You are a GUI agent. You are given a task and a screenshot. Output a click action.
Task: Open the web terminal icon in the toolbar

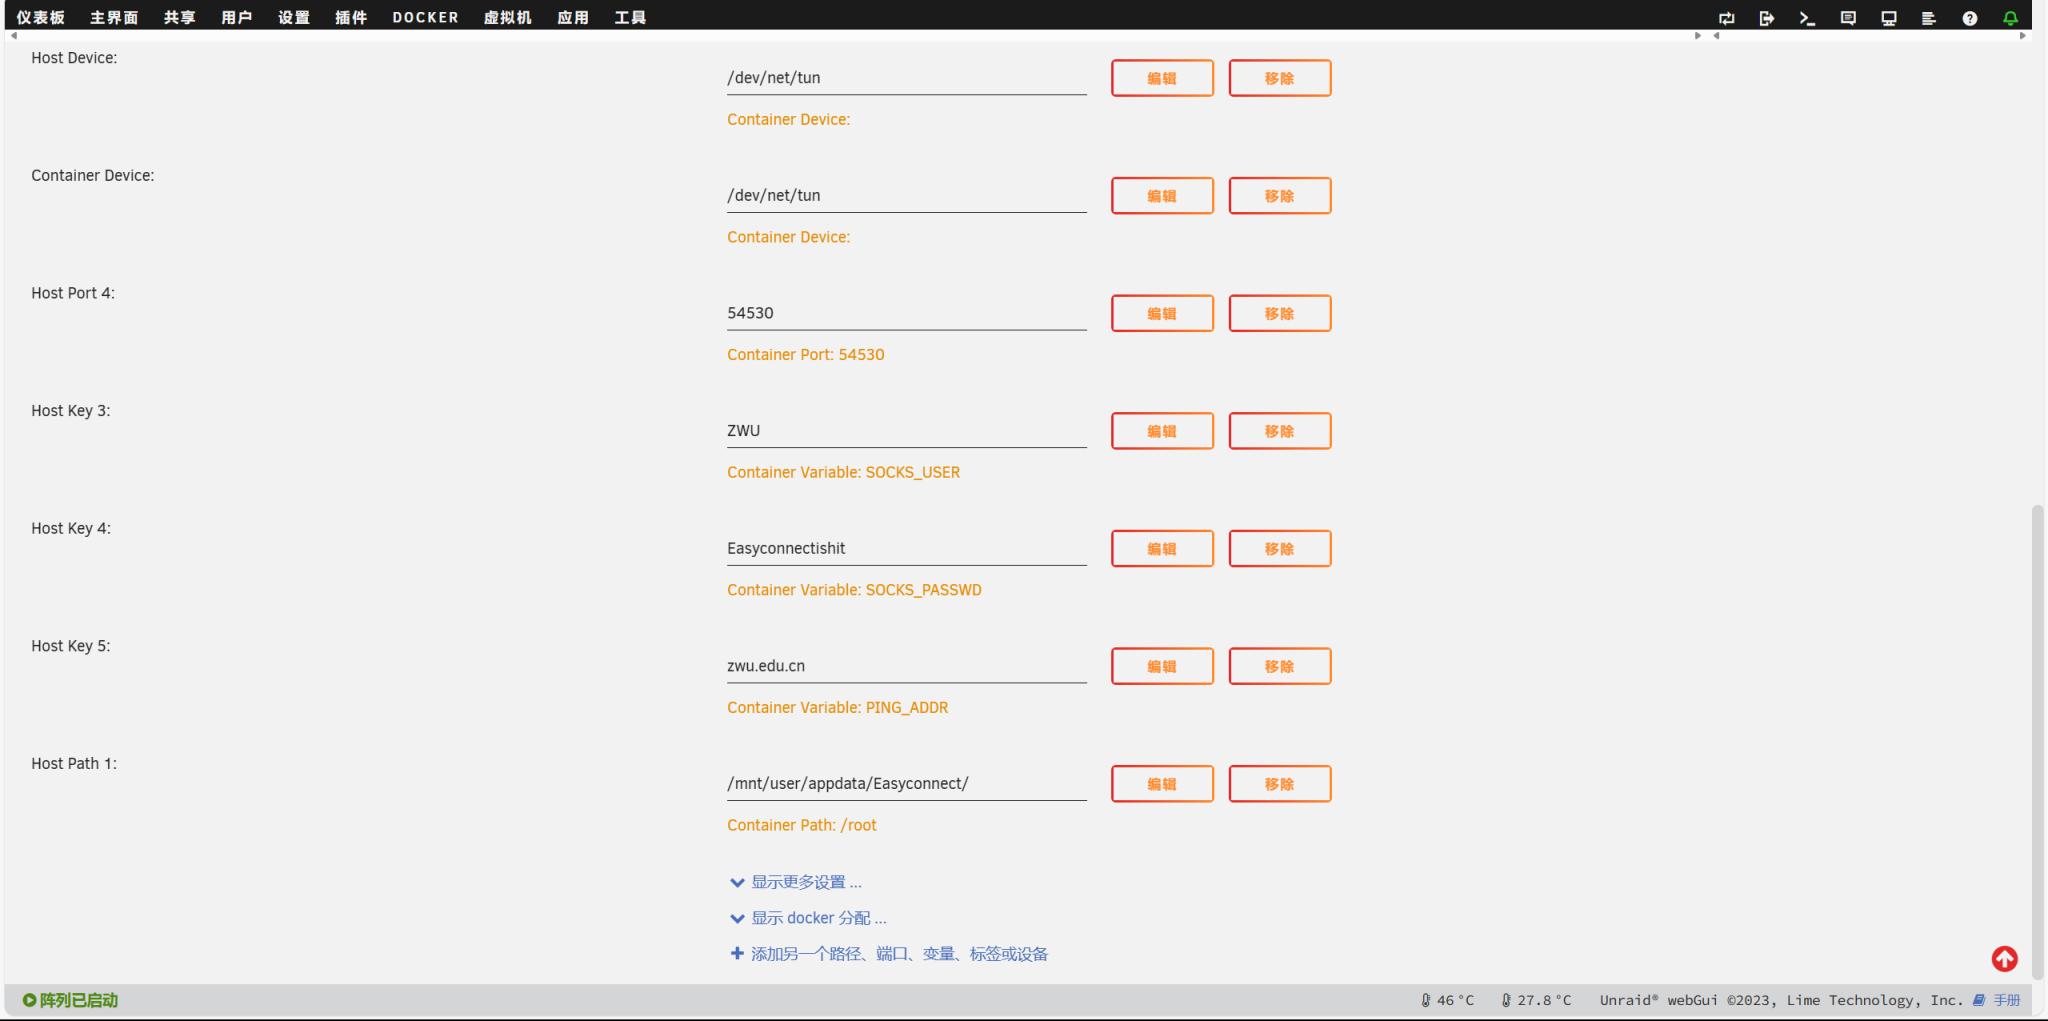1808,17
